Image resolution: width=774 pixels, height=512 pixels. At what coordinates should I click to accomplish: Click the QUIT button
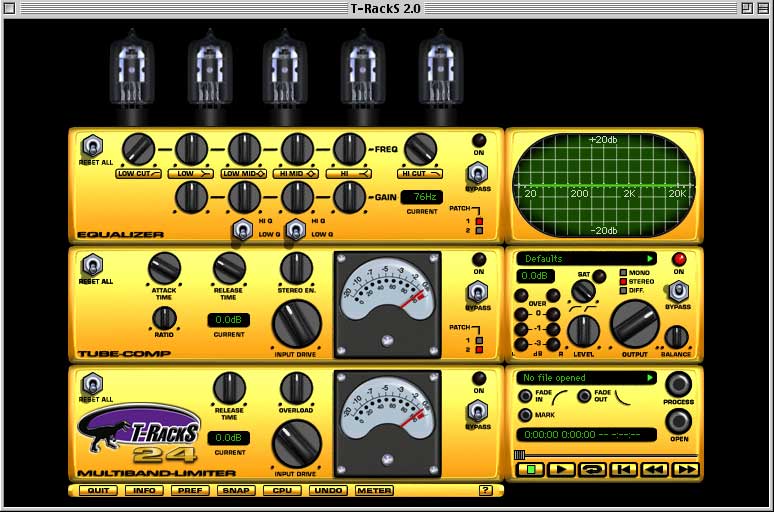(98, 490)
